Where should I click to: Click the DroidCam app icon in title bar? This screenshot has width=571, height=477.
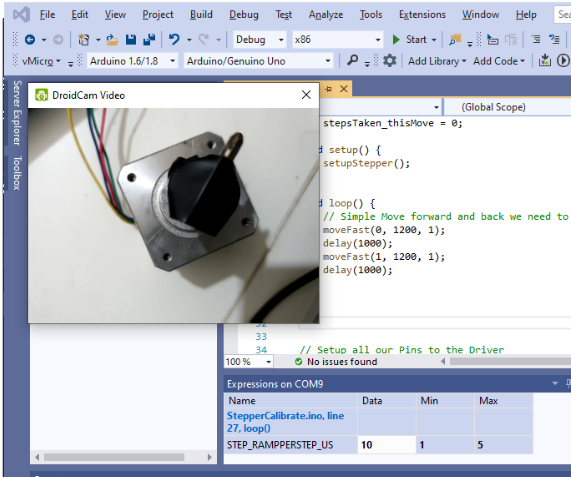tap(42, 95)
